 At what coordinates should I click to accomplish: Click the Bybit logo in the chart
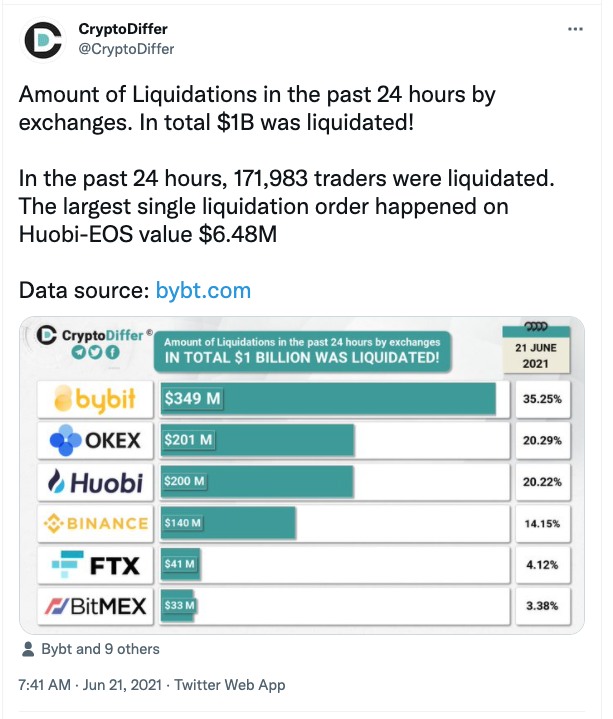92,399
